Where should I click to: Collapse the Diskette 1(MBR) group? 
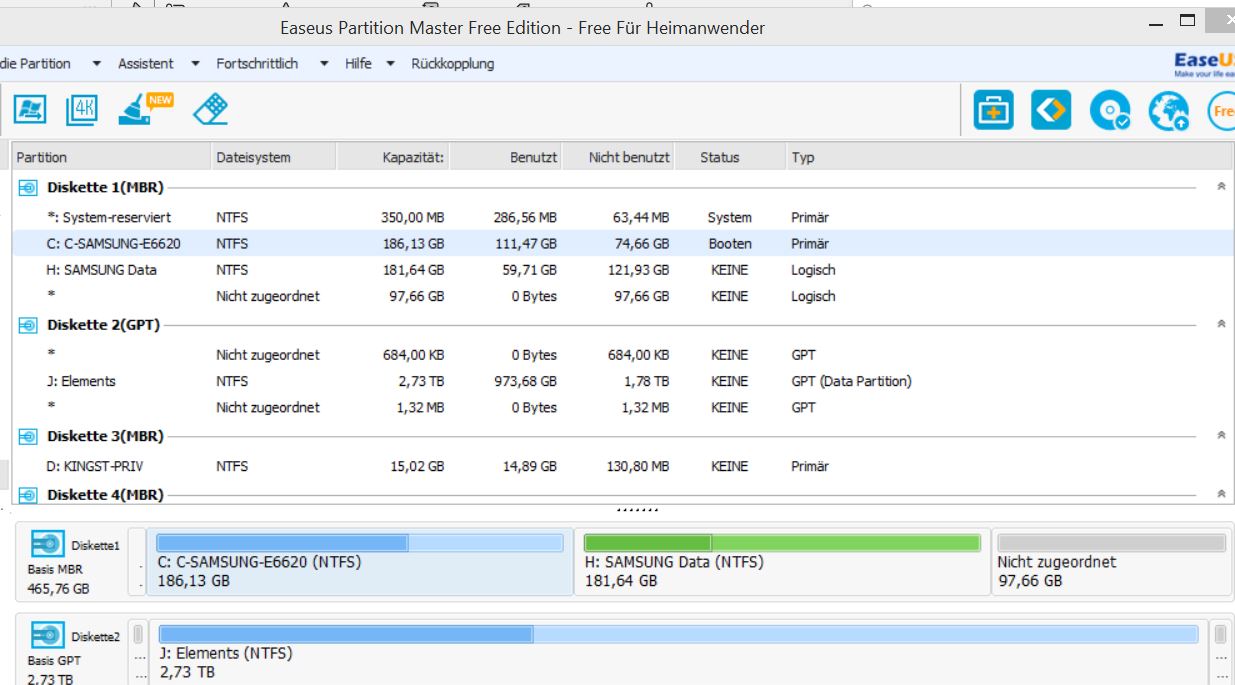(1221, 187)
